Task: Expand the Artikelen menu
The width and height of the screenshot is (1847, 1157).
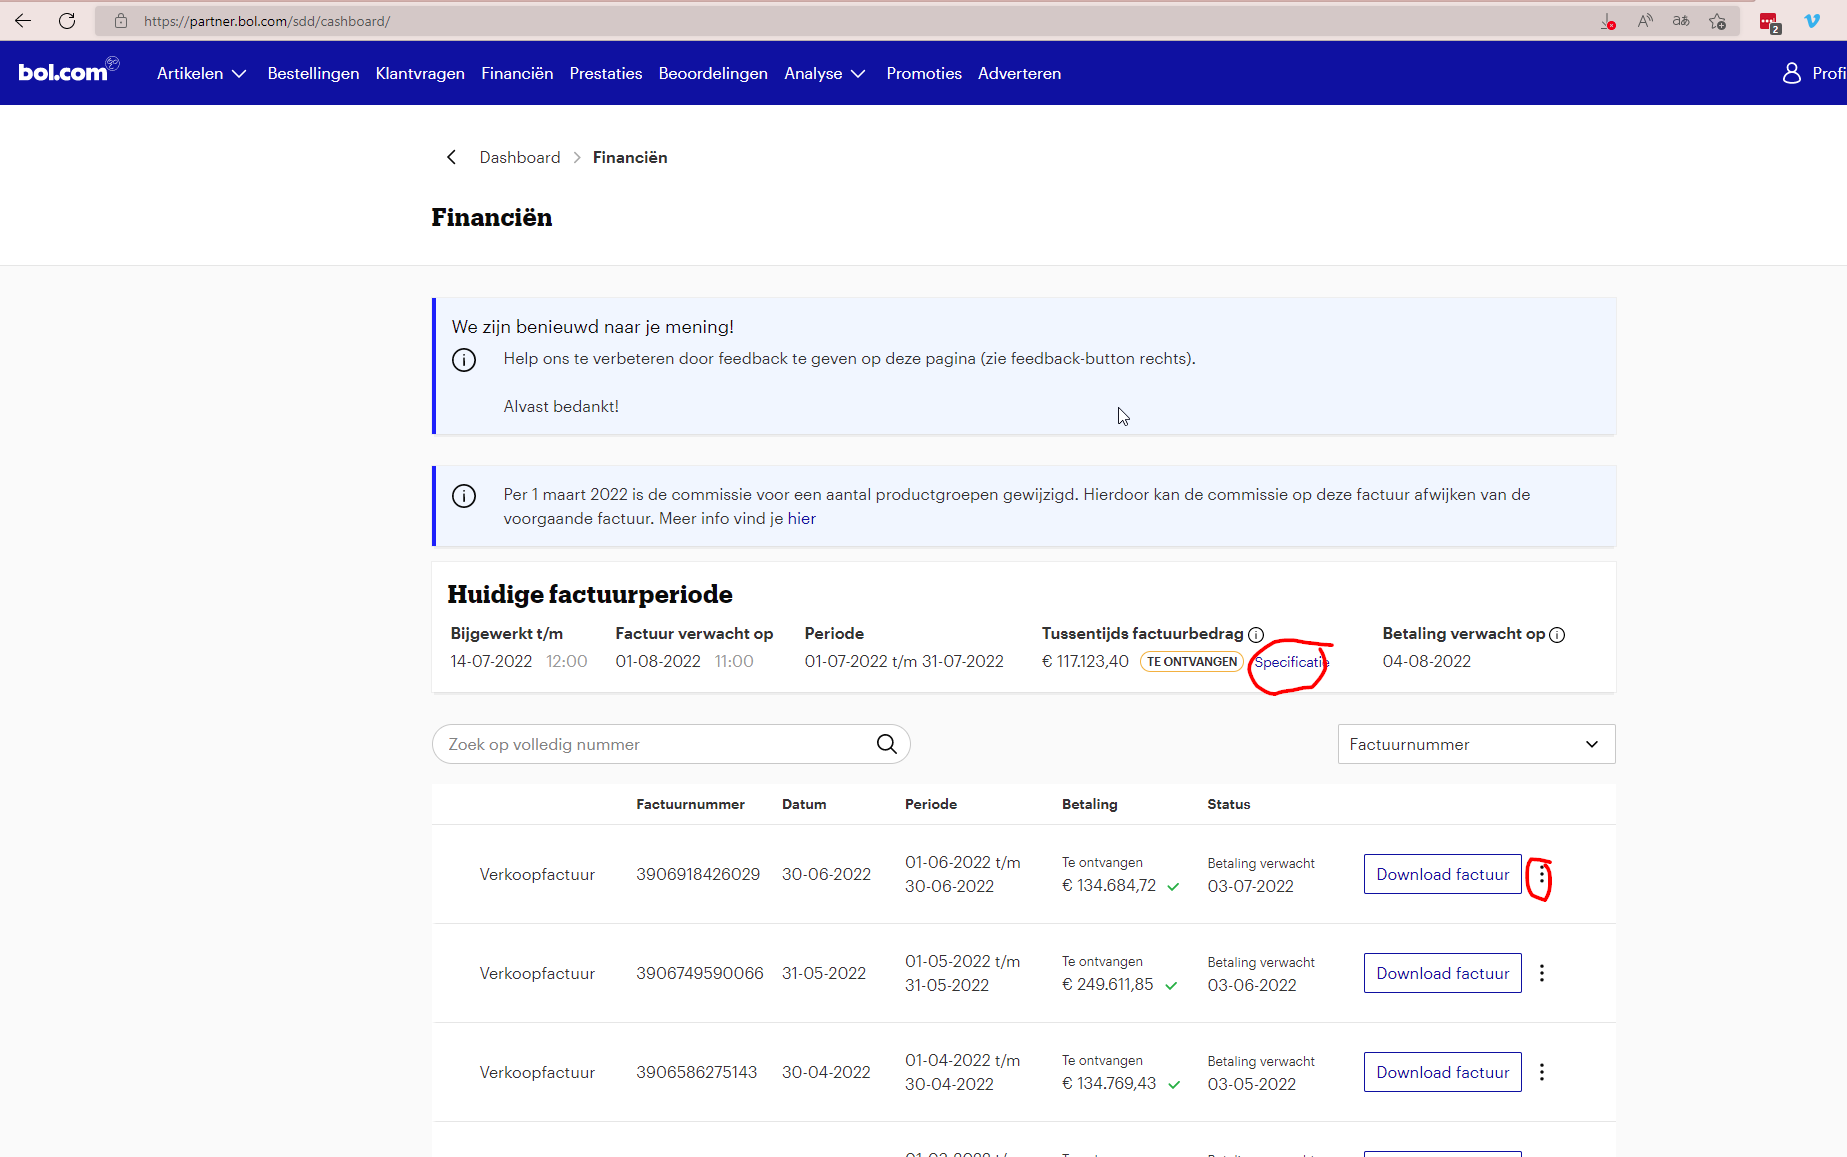Action: 201,73
